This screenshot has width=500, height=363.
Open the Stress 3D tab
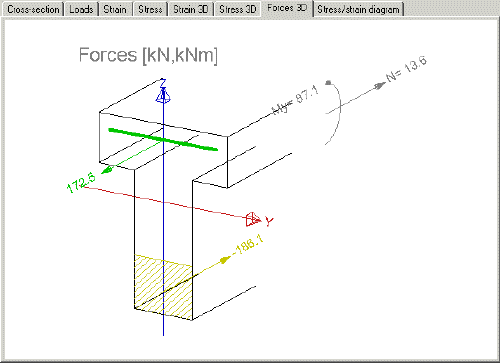pyautogui.click(x=238, y=9)
